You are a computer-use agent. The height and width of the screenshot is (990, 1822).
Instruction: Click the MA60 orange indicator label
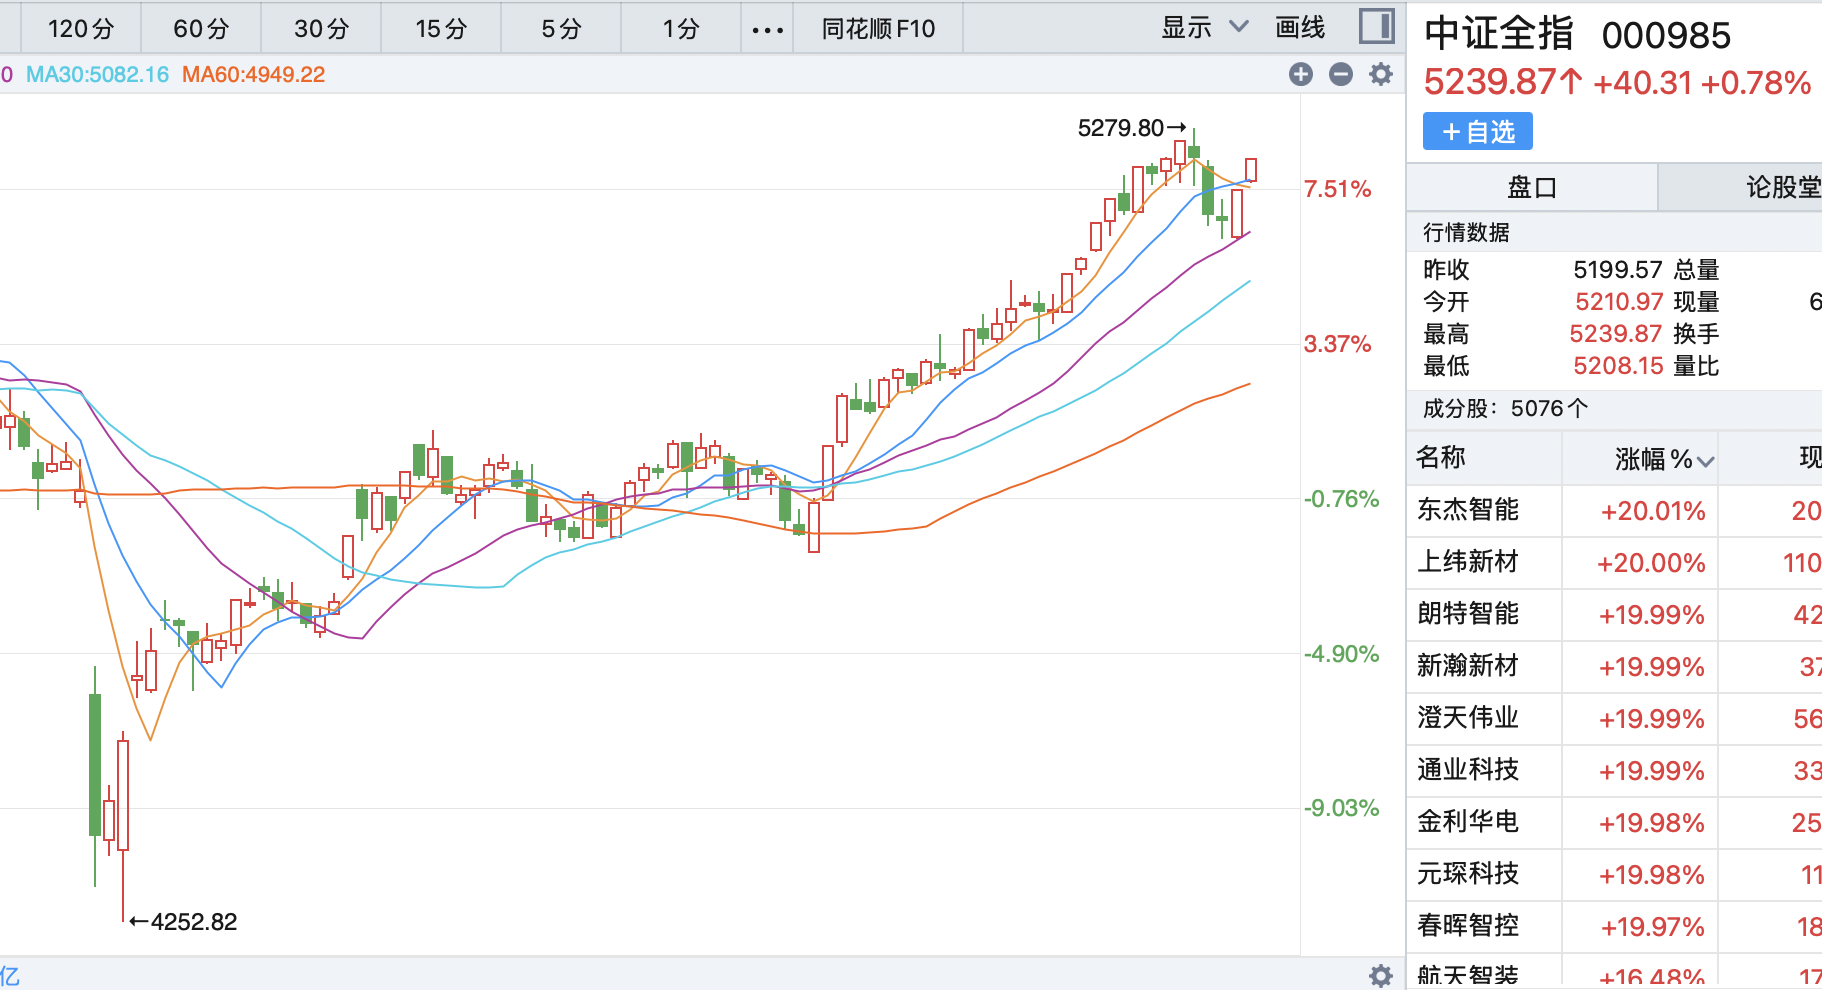(x=253, y=74)
